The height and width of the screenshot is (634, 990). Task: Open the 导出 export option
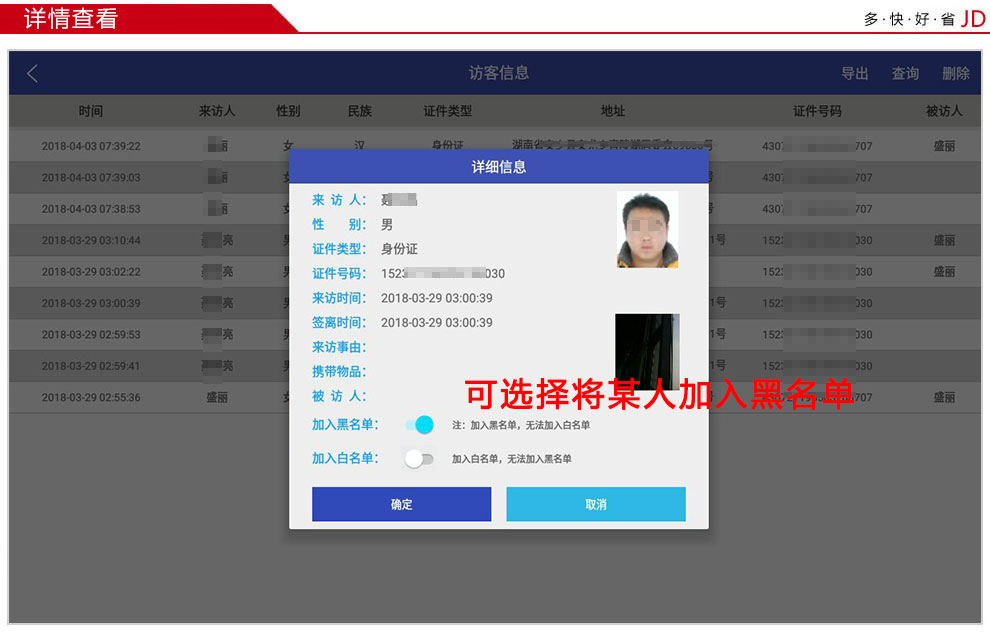pyautogui.click(x=854, y=73)
